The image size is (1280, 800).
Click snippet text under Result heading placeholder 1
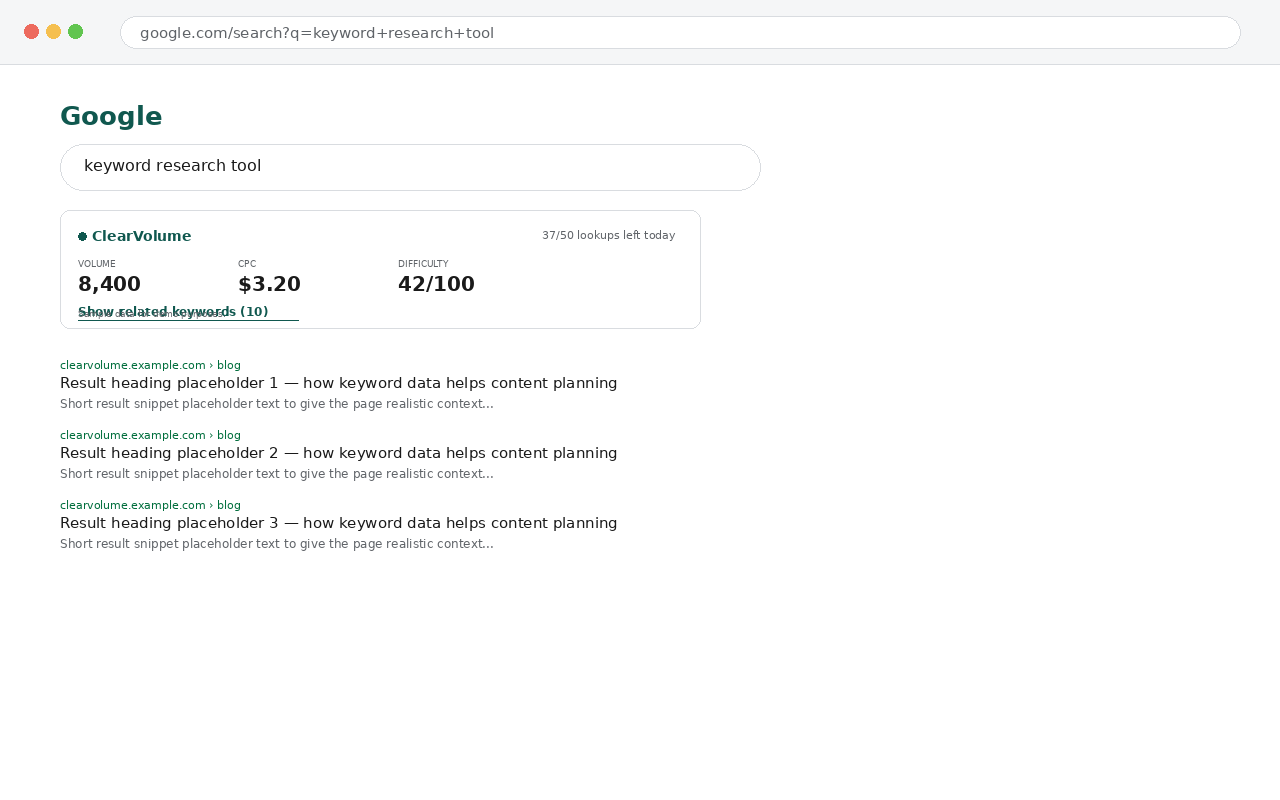coord(277,404)
